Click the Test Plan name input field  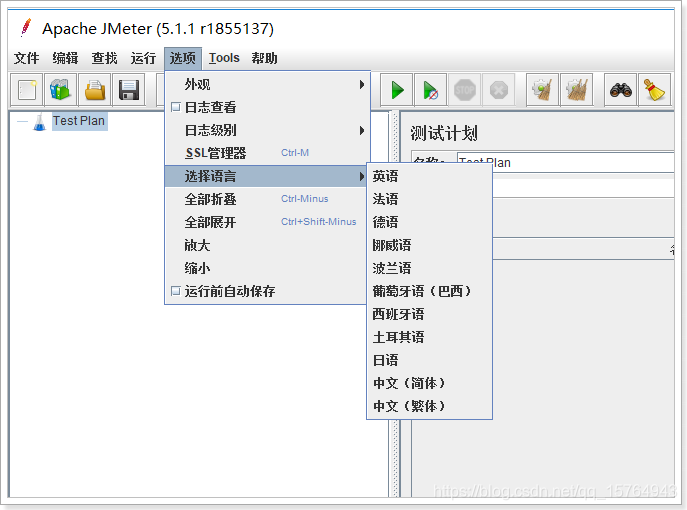point(565,163)
